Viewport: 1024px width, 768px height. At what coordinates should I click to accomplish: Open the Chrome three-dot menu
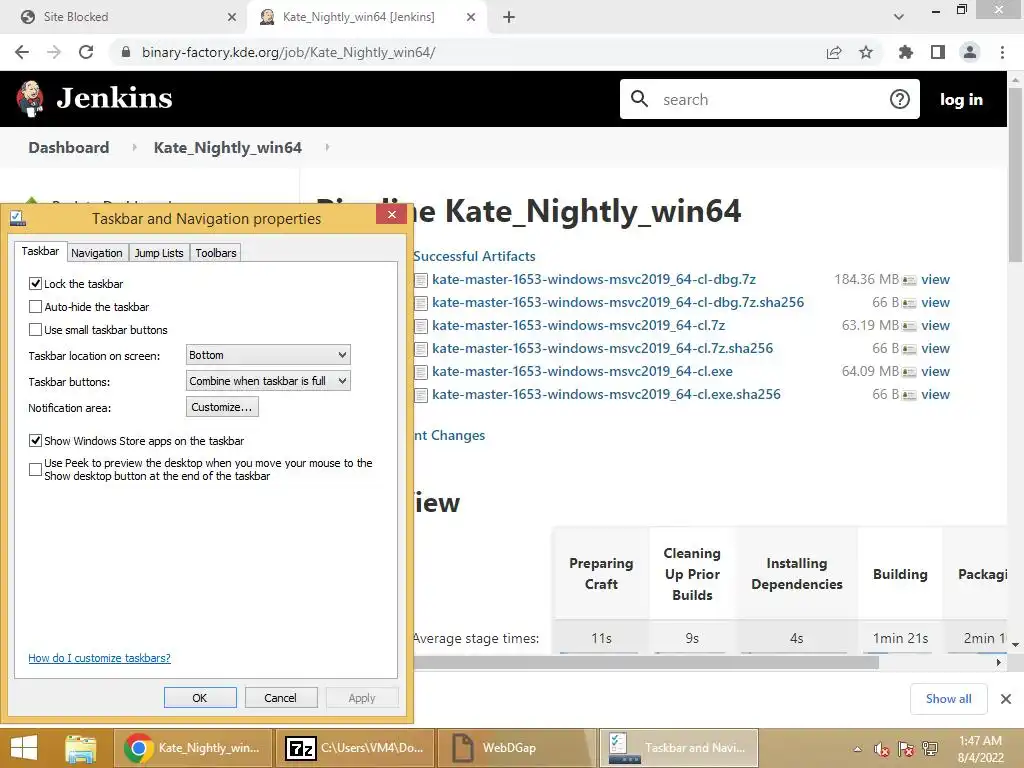(x=1002, y=52)
